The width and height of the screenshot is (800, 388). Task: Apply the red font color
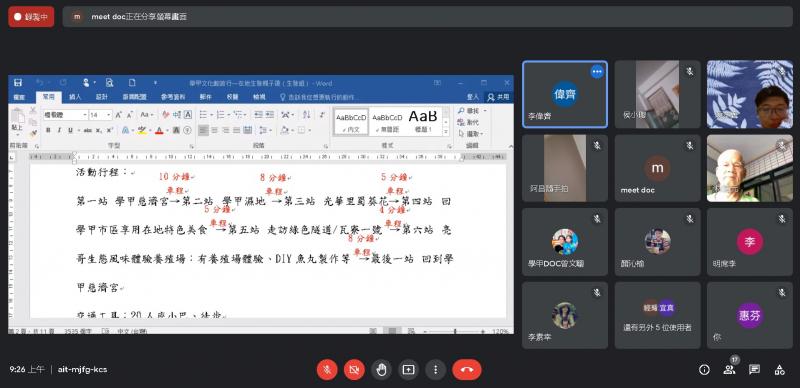coord(159,130)
